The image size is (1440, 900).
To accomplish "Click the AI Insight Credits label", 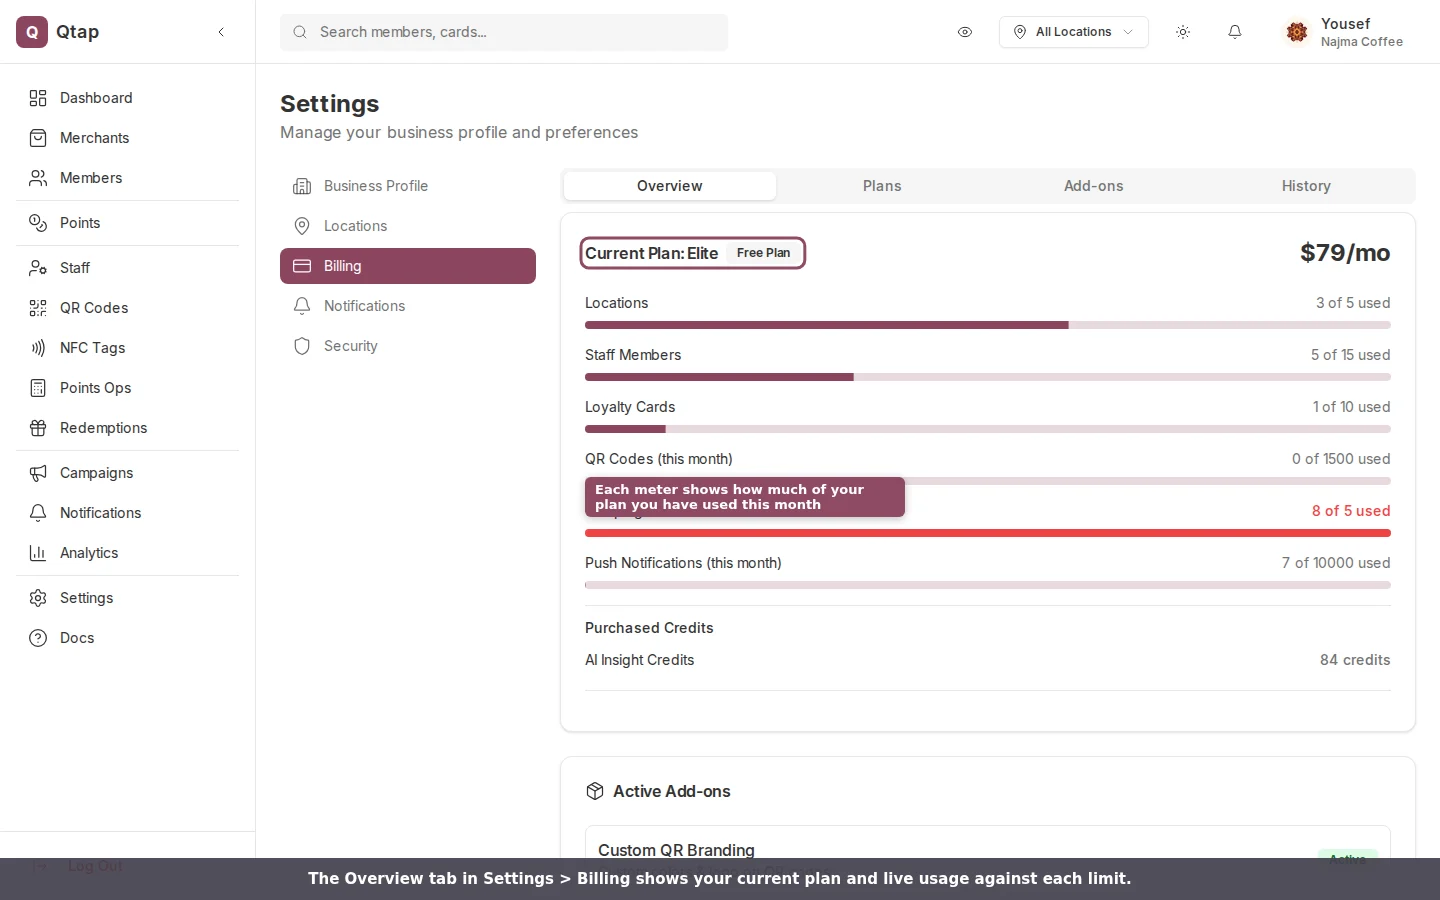I will [640, 660].
